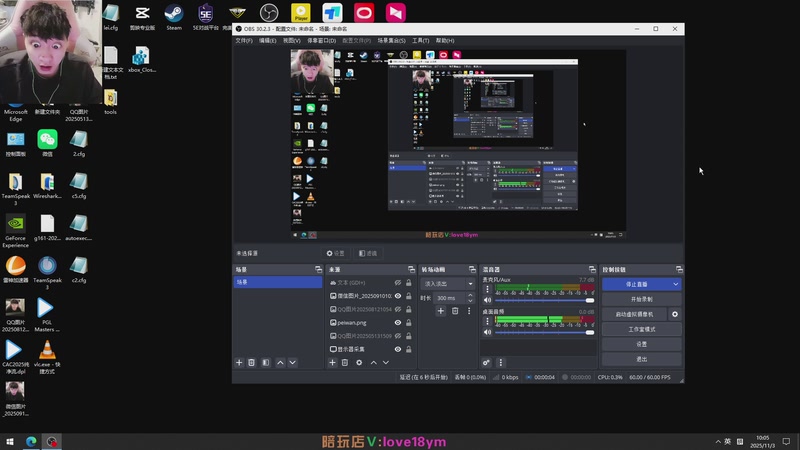
Task: Move scene up arrow in Scenes panel
Action: click(x=280, y=362)
